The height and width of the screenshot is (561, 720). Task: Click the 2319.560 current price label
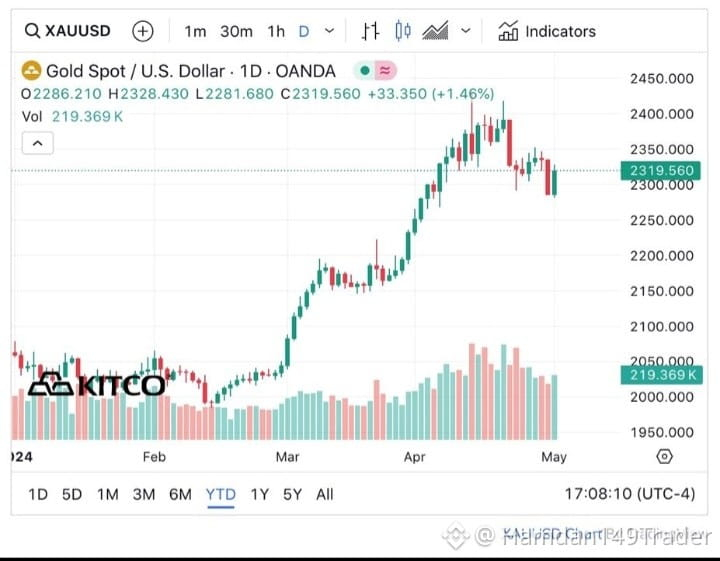[660, 170]
